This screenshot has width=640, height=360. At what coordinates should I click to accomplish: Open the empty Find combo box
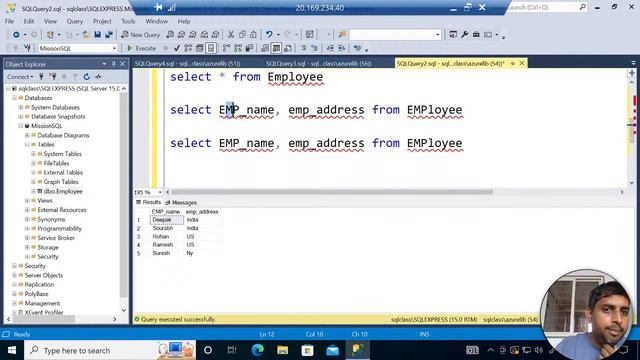point(395,35)
